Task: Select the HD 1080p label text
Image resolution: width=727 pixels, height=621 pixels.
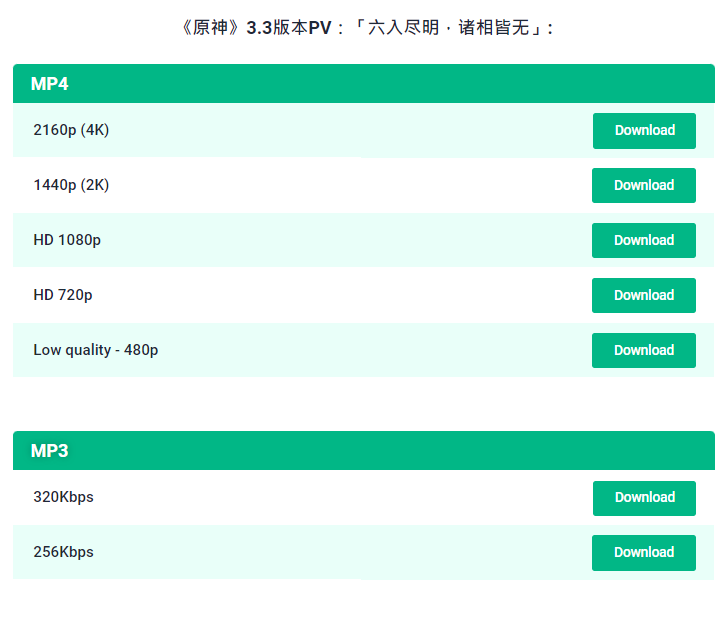Action: [67, 240]
